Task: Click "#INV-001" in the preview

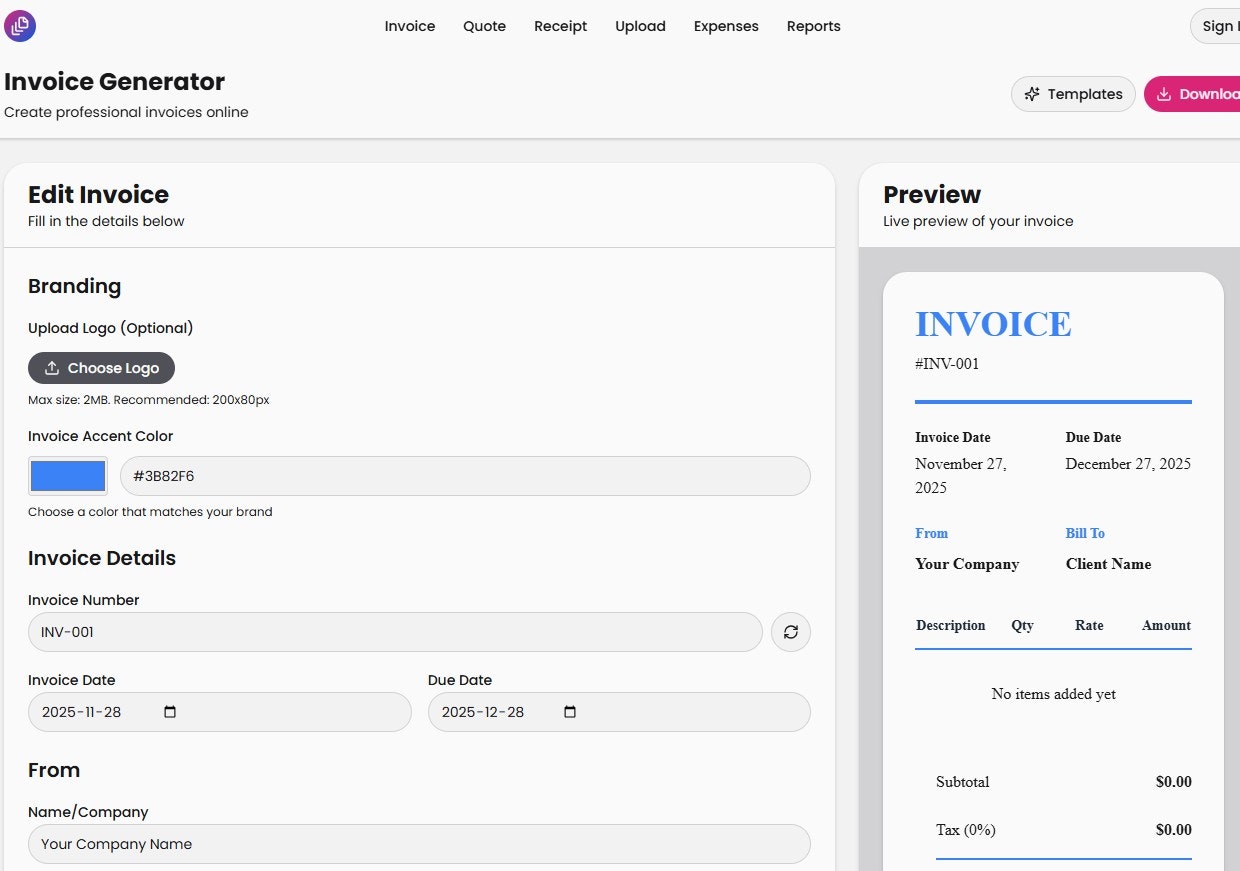Action: [x=947, y=364]
